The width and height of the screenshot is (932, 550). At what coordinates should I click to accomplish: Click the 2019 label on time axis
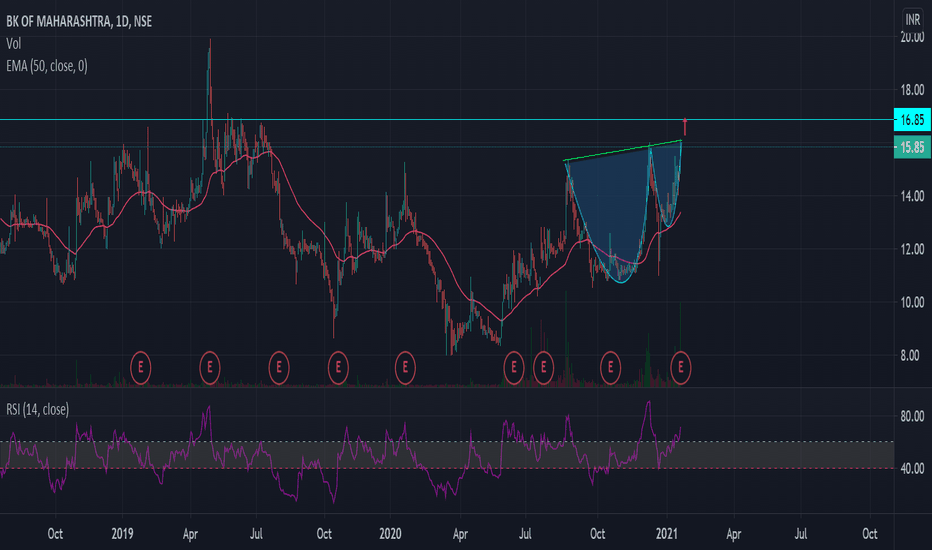click(x=122, y=533)
